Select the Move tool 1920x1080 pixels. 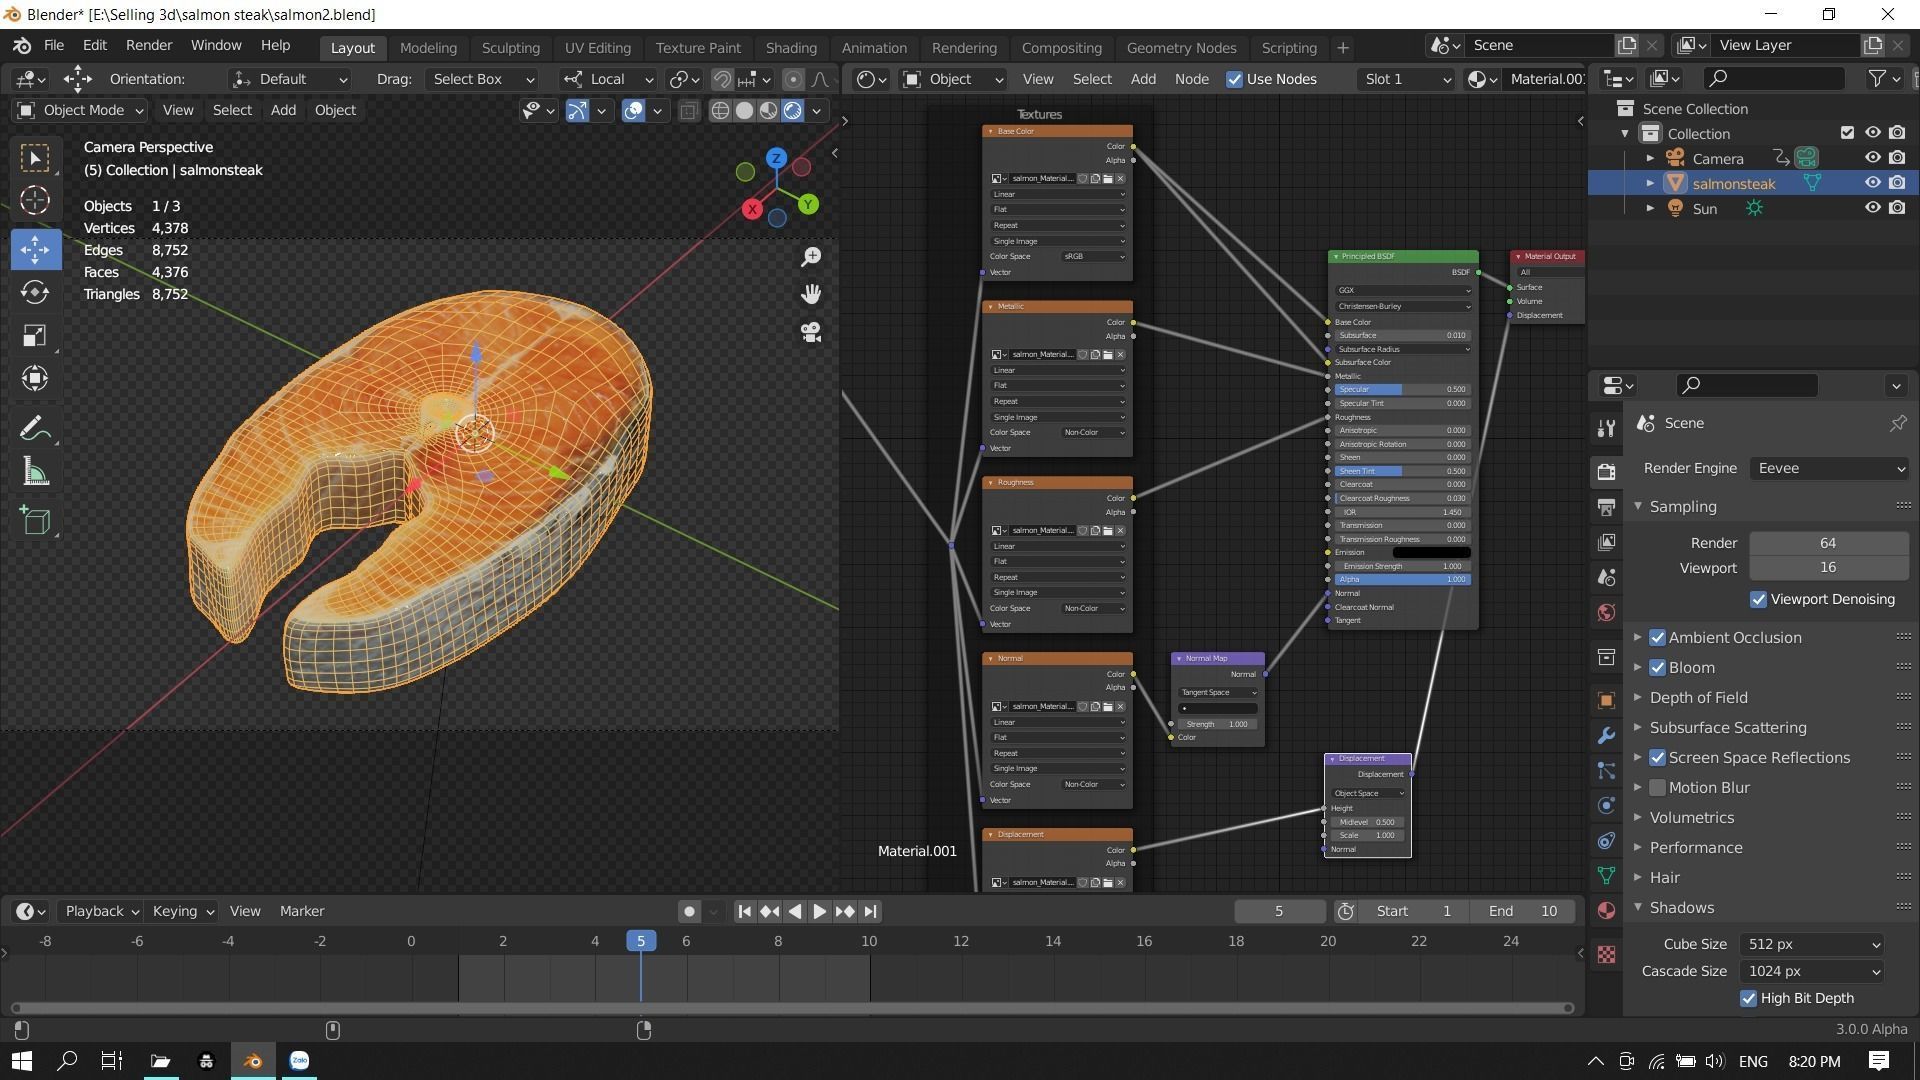(35, 249)
